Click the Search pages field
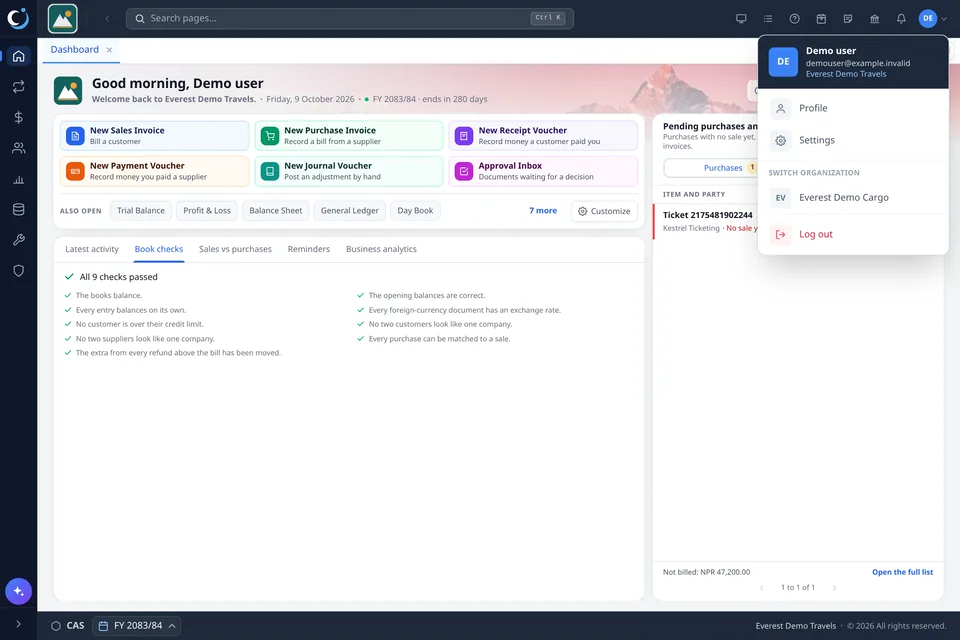The height and width of the screenshot is (640, 960). (350, 18)
